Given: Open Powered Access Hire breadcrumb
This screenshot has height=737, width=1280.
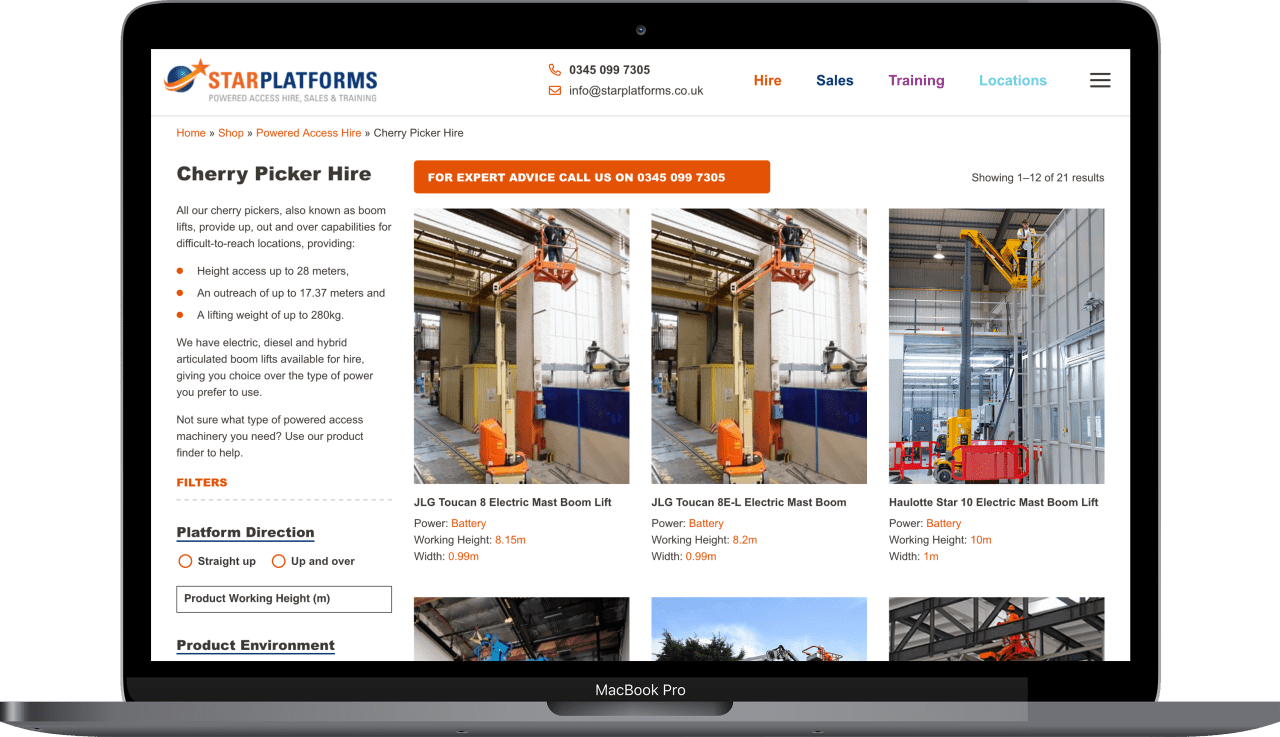Looking at the screenshot, I should 309,133.
